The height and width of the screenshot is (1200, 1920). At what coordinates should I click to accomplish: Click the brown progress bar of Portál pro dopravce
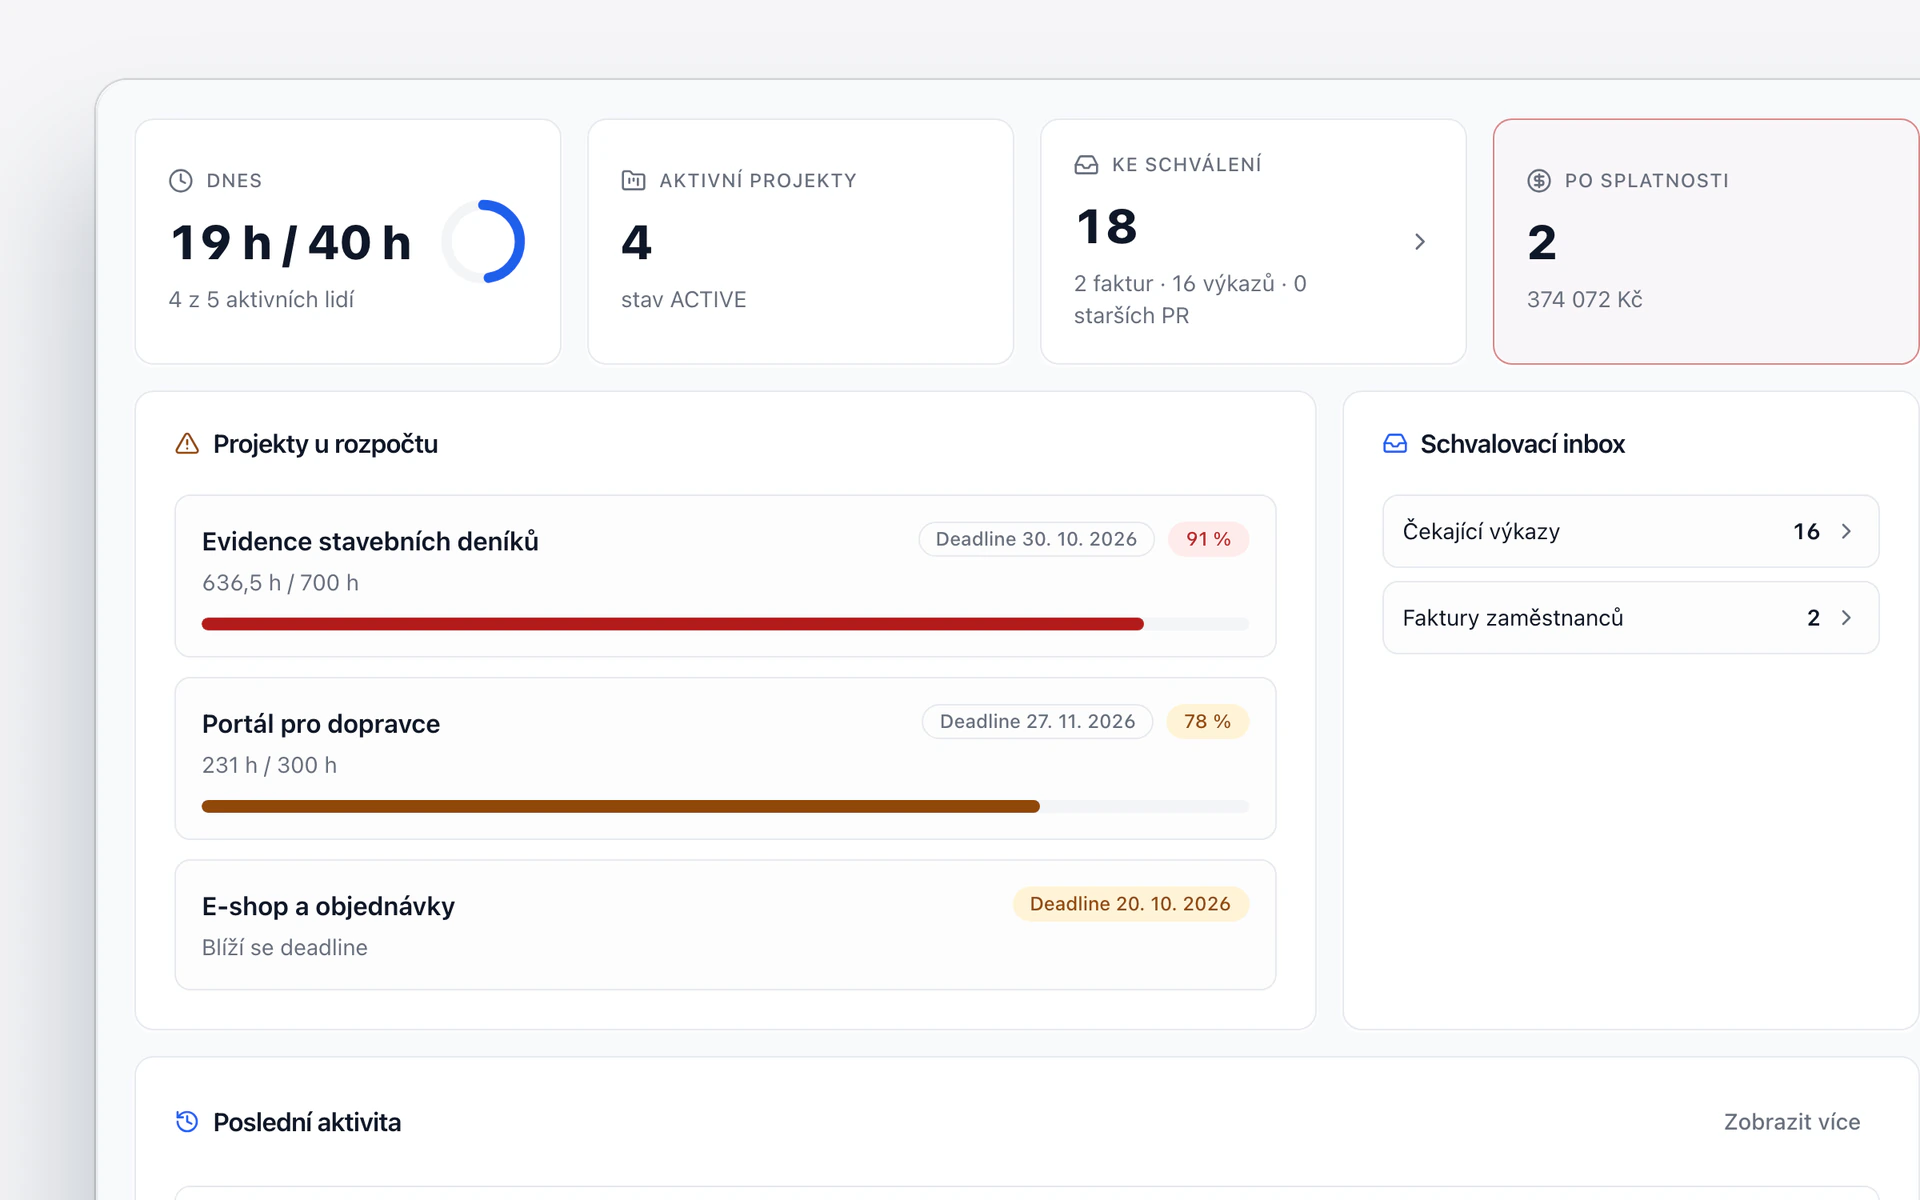coord(725,806)
